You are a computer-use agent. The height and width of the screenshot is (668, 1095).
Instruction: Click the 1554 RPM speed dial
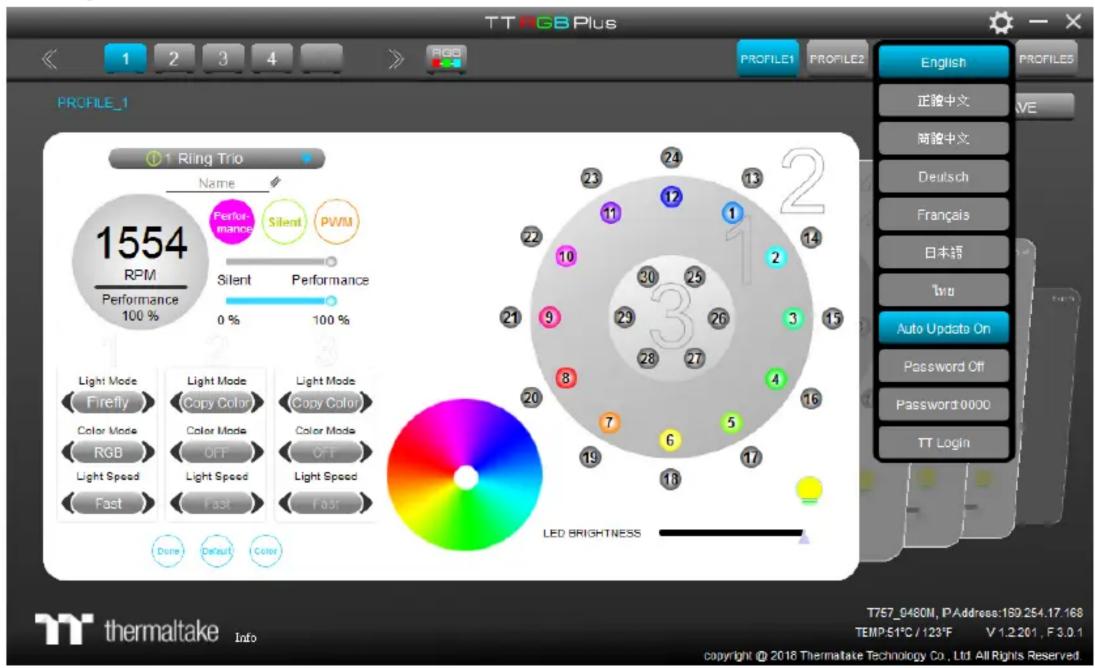(140, 262)
